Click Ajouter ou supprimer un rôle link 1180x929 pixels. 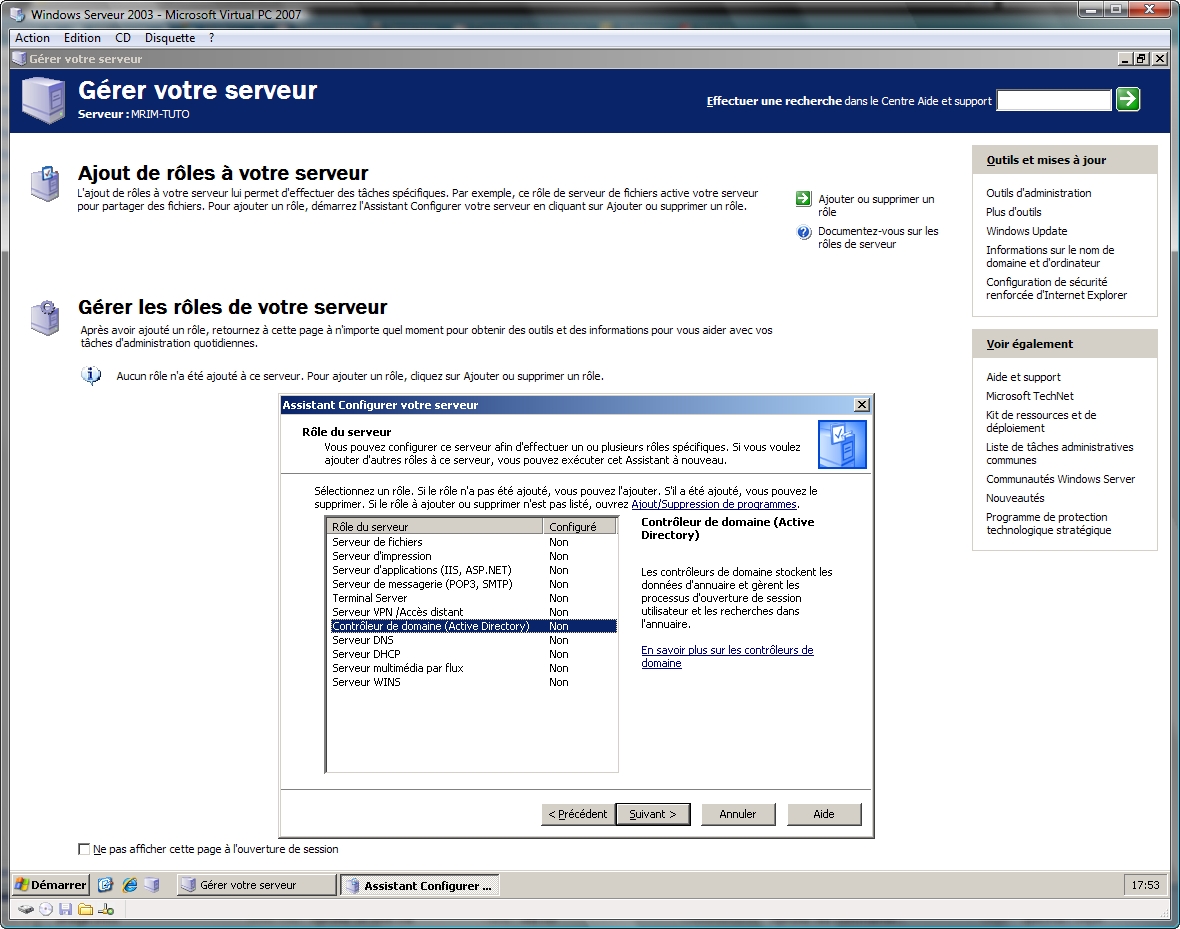tap(876, 206)
